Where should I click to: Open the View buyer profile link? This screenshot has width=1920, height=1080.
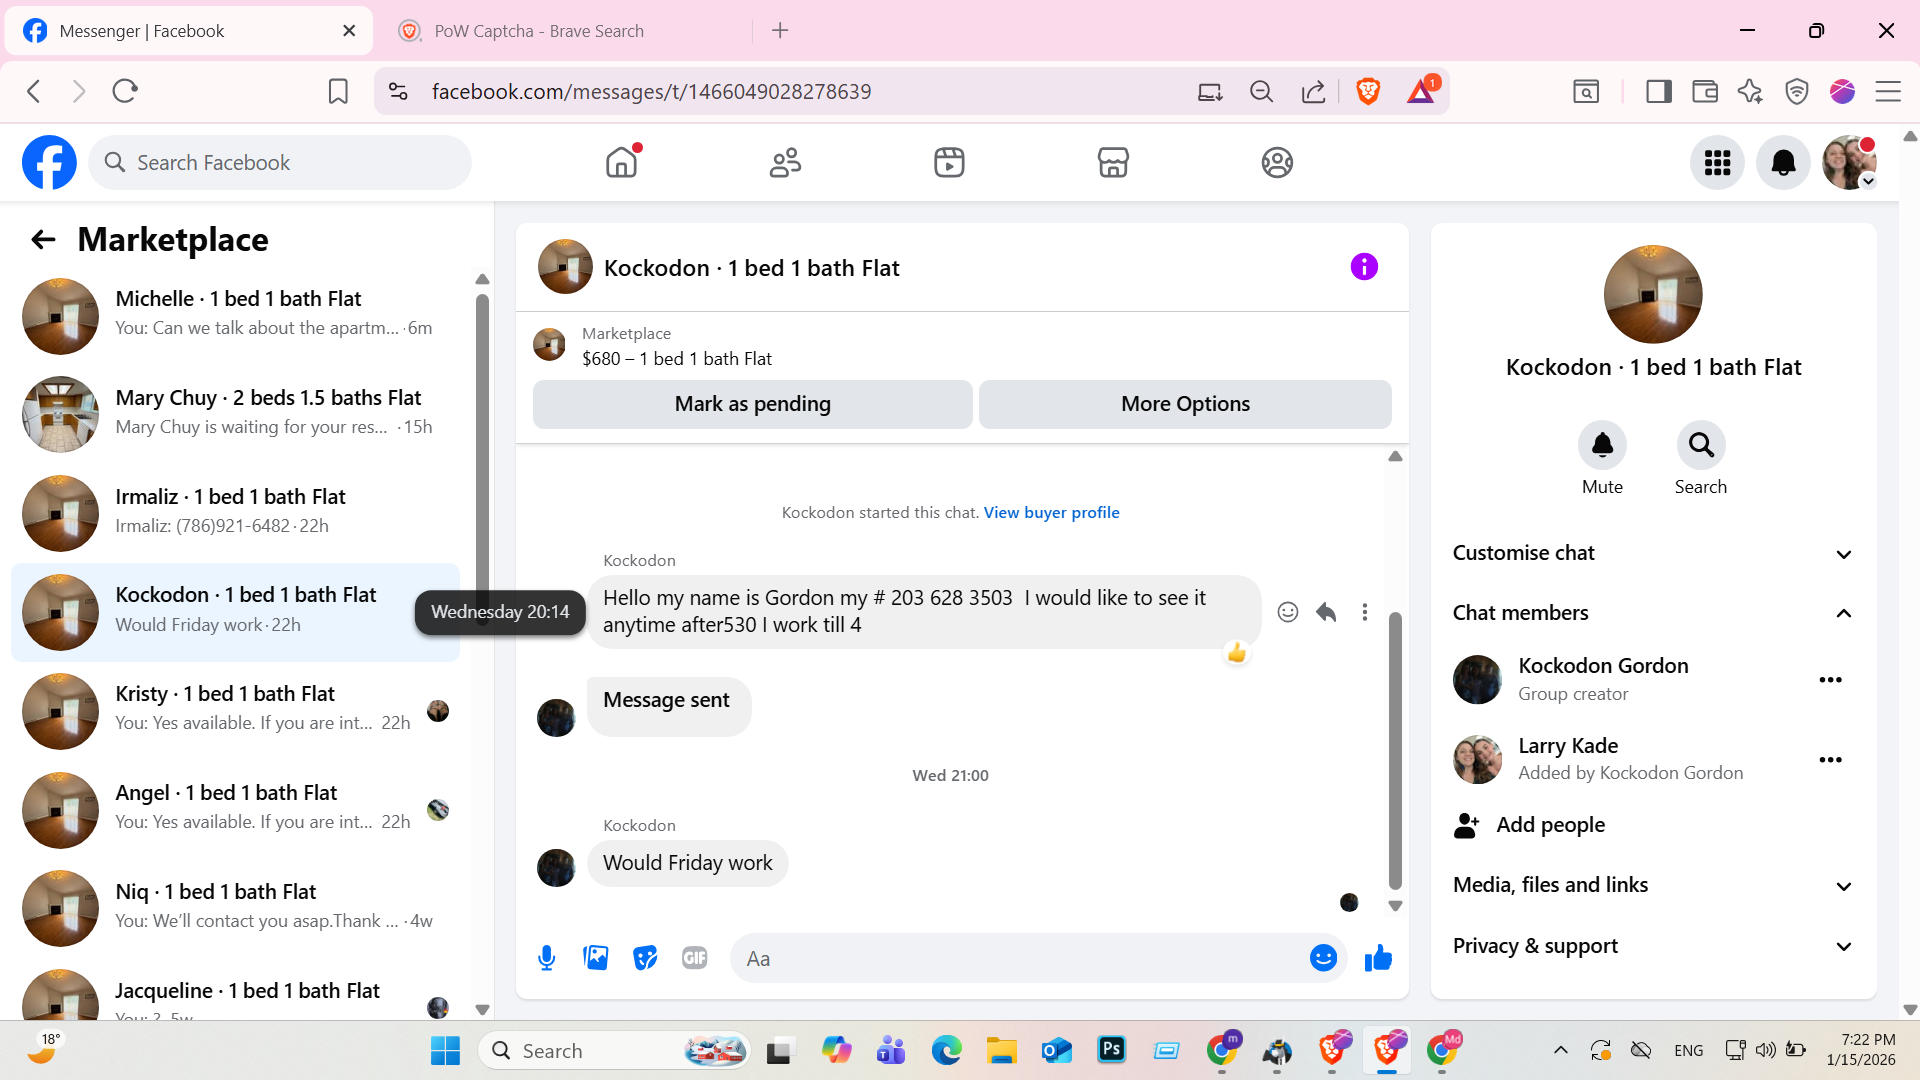point(1051,512)
